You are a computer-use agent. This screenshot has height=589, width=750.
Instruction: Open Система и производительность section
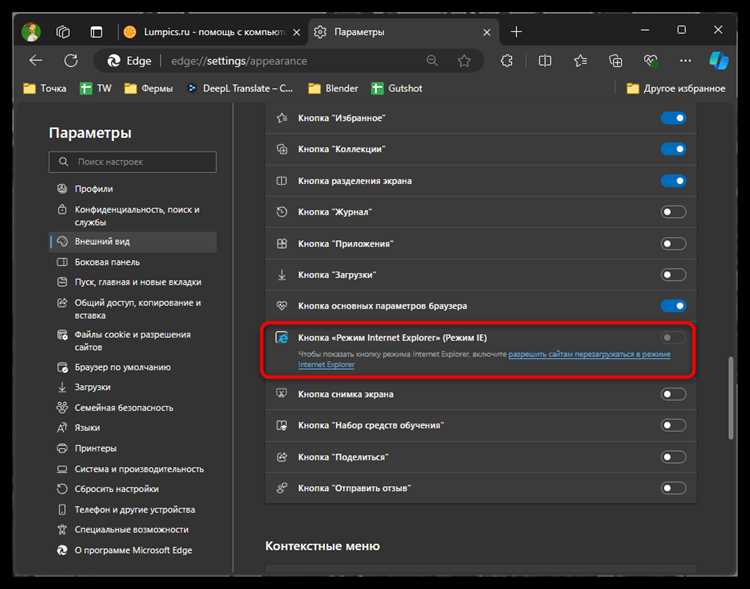[x=132, y=469]
